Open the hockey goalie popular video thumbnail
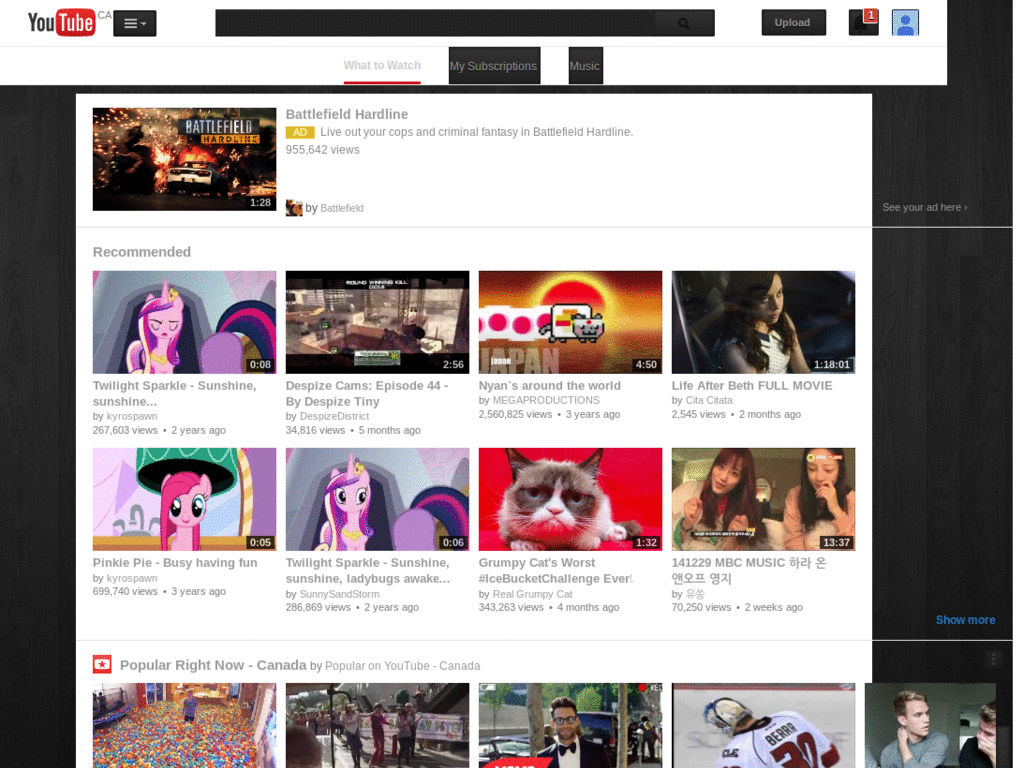This screenshot has width=1024, height=768. tap(763, 726)
